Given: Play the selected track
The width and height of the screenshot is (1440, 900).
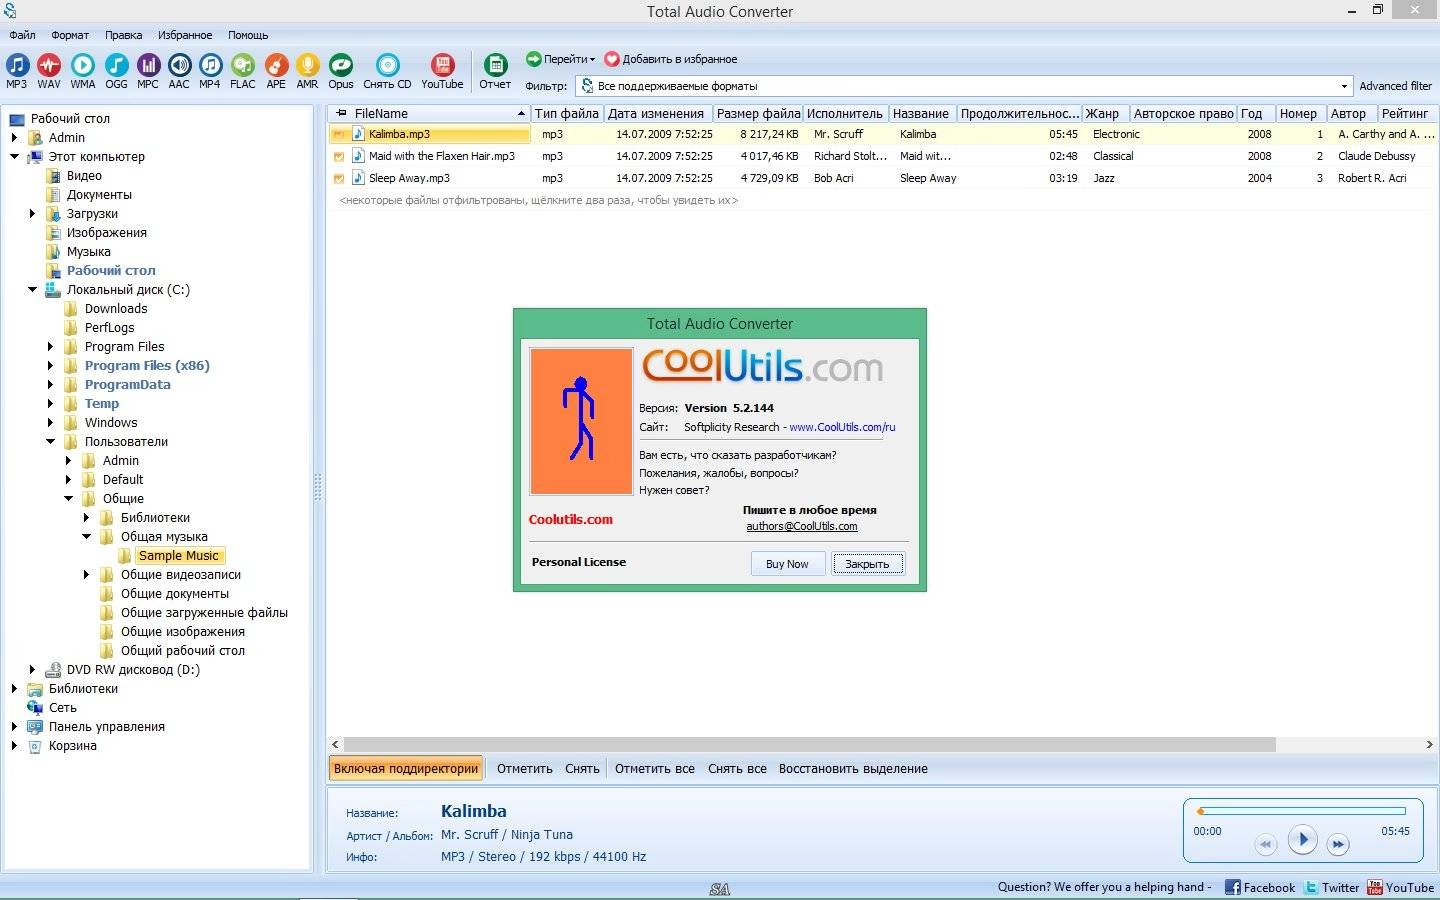Looking at the screenshot, I should [x=1302, y=840].
